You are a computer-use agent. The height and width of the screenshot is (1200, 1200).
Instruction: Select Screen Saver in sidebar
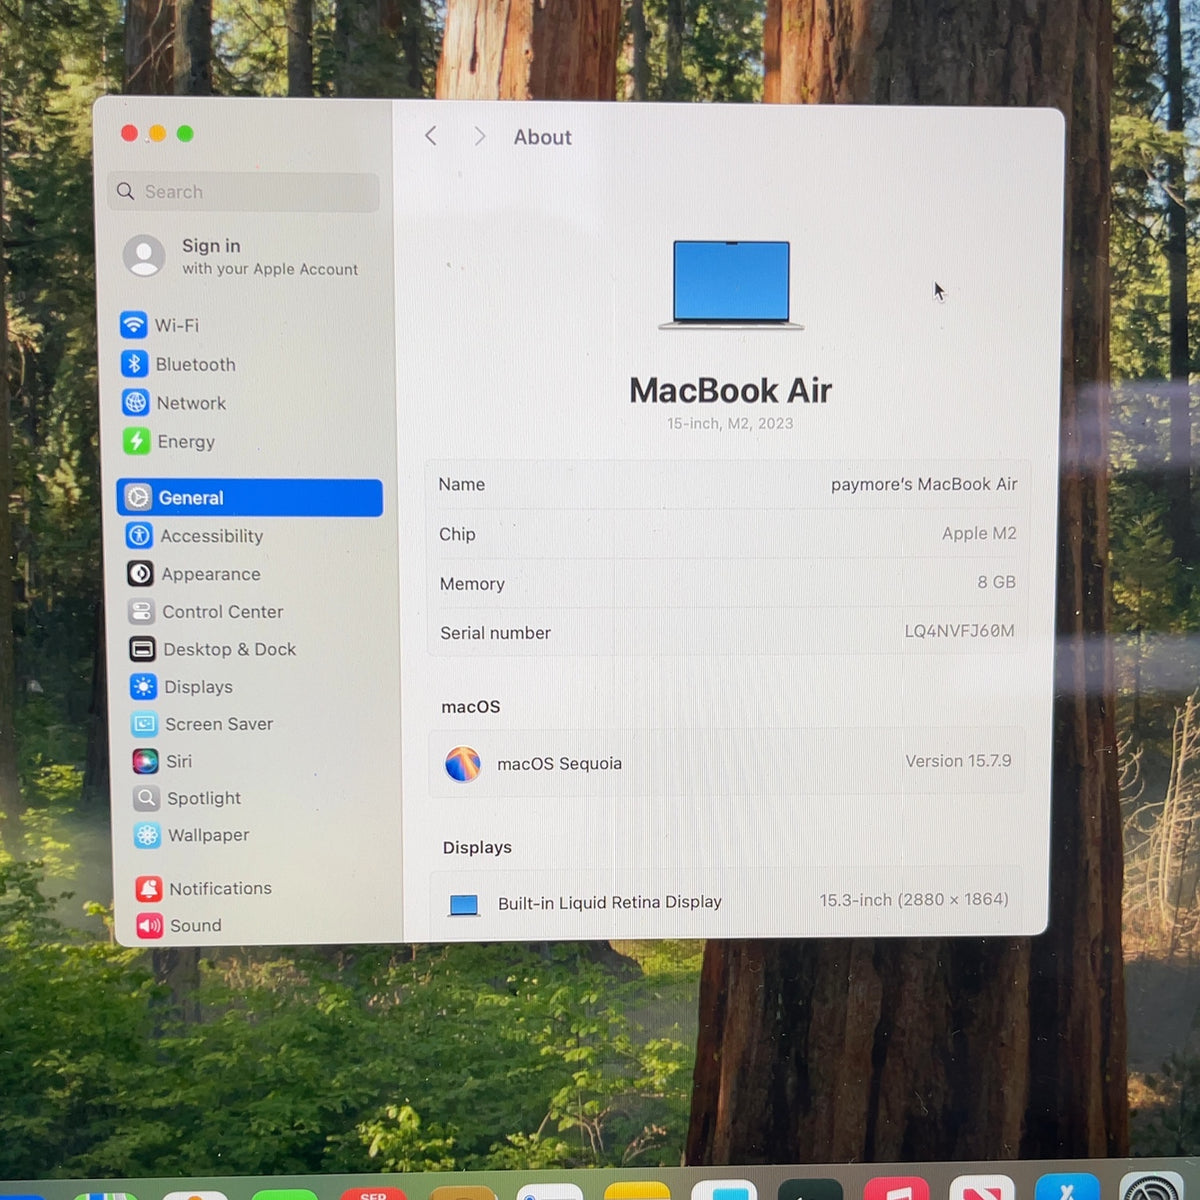202,724
